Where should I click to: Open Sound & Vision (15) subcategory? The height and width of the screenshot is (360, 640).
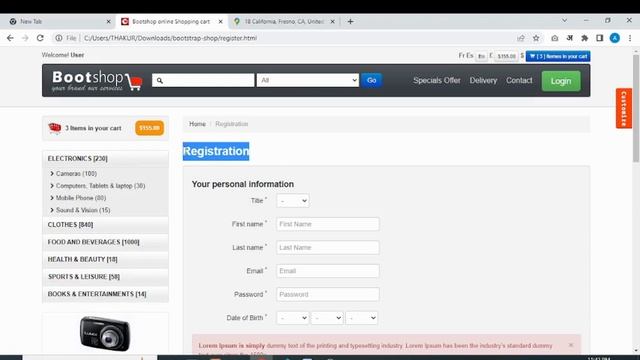tap(82, 210)
